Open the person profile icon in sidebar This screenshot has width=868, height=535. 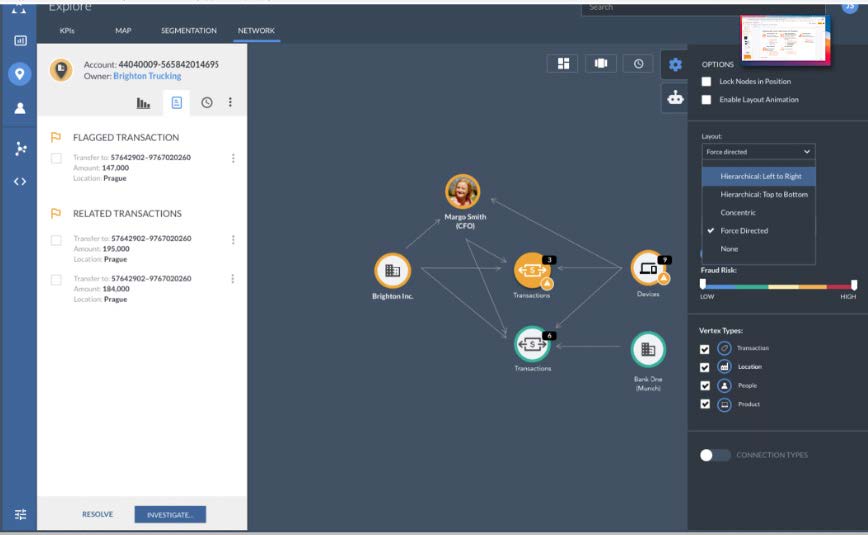point(20,108)
